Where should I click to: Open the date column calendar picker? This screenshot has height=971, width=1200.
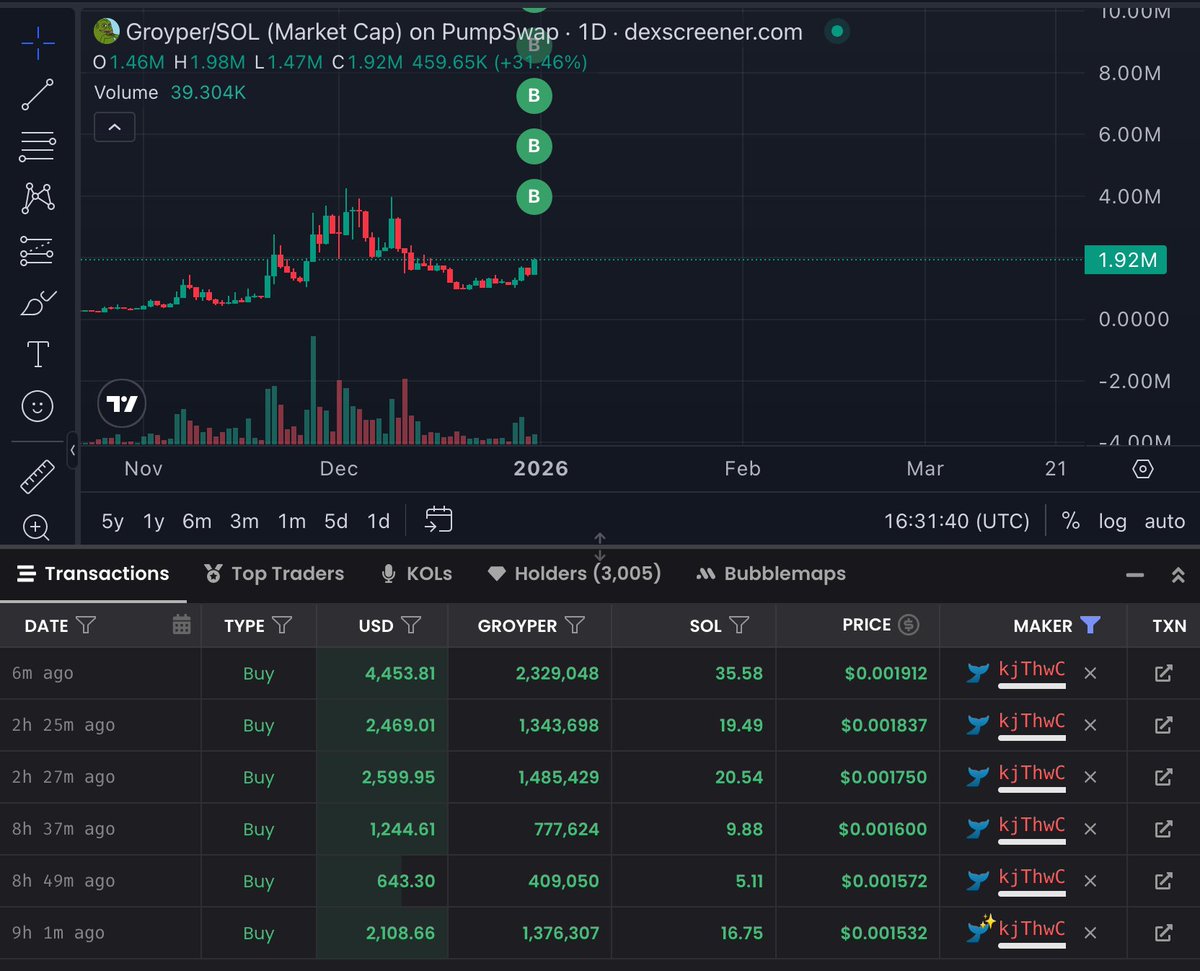[x=181, y=625]
